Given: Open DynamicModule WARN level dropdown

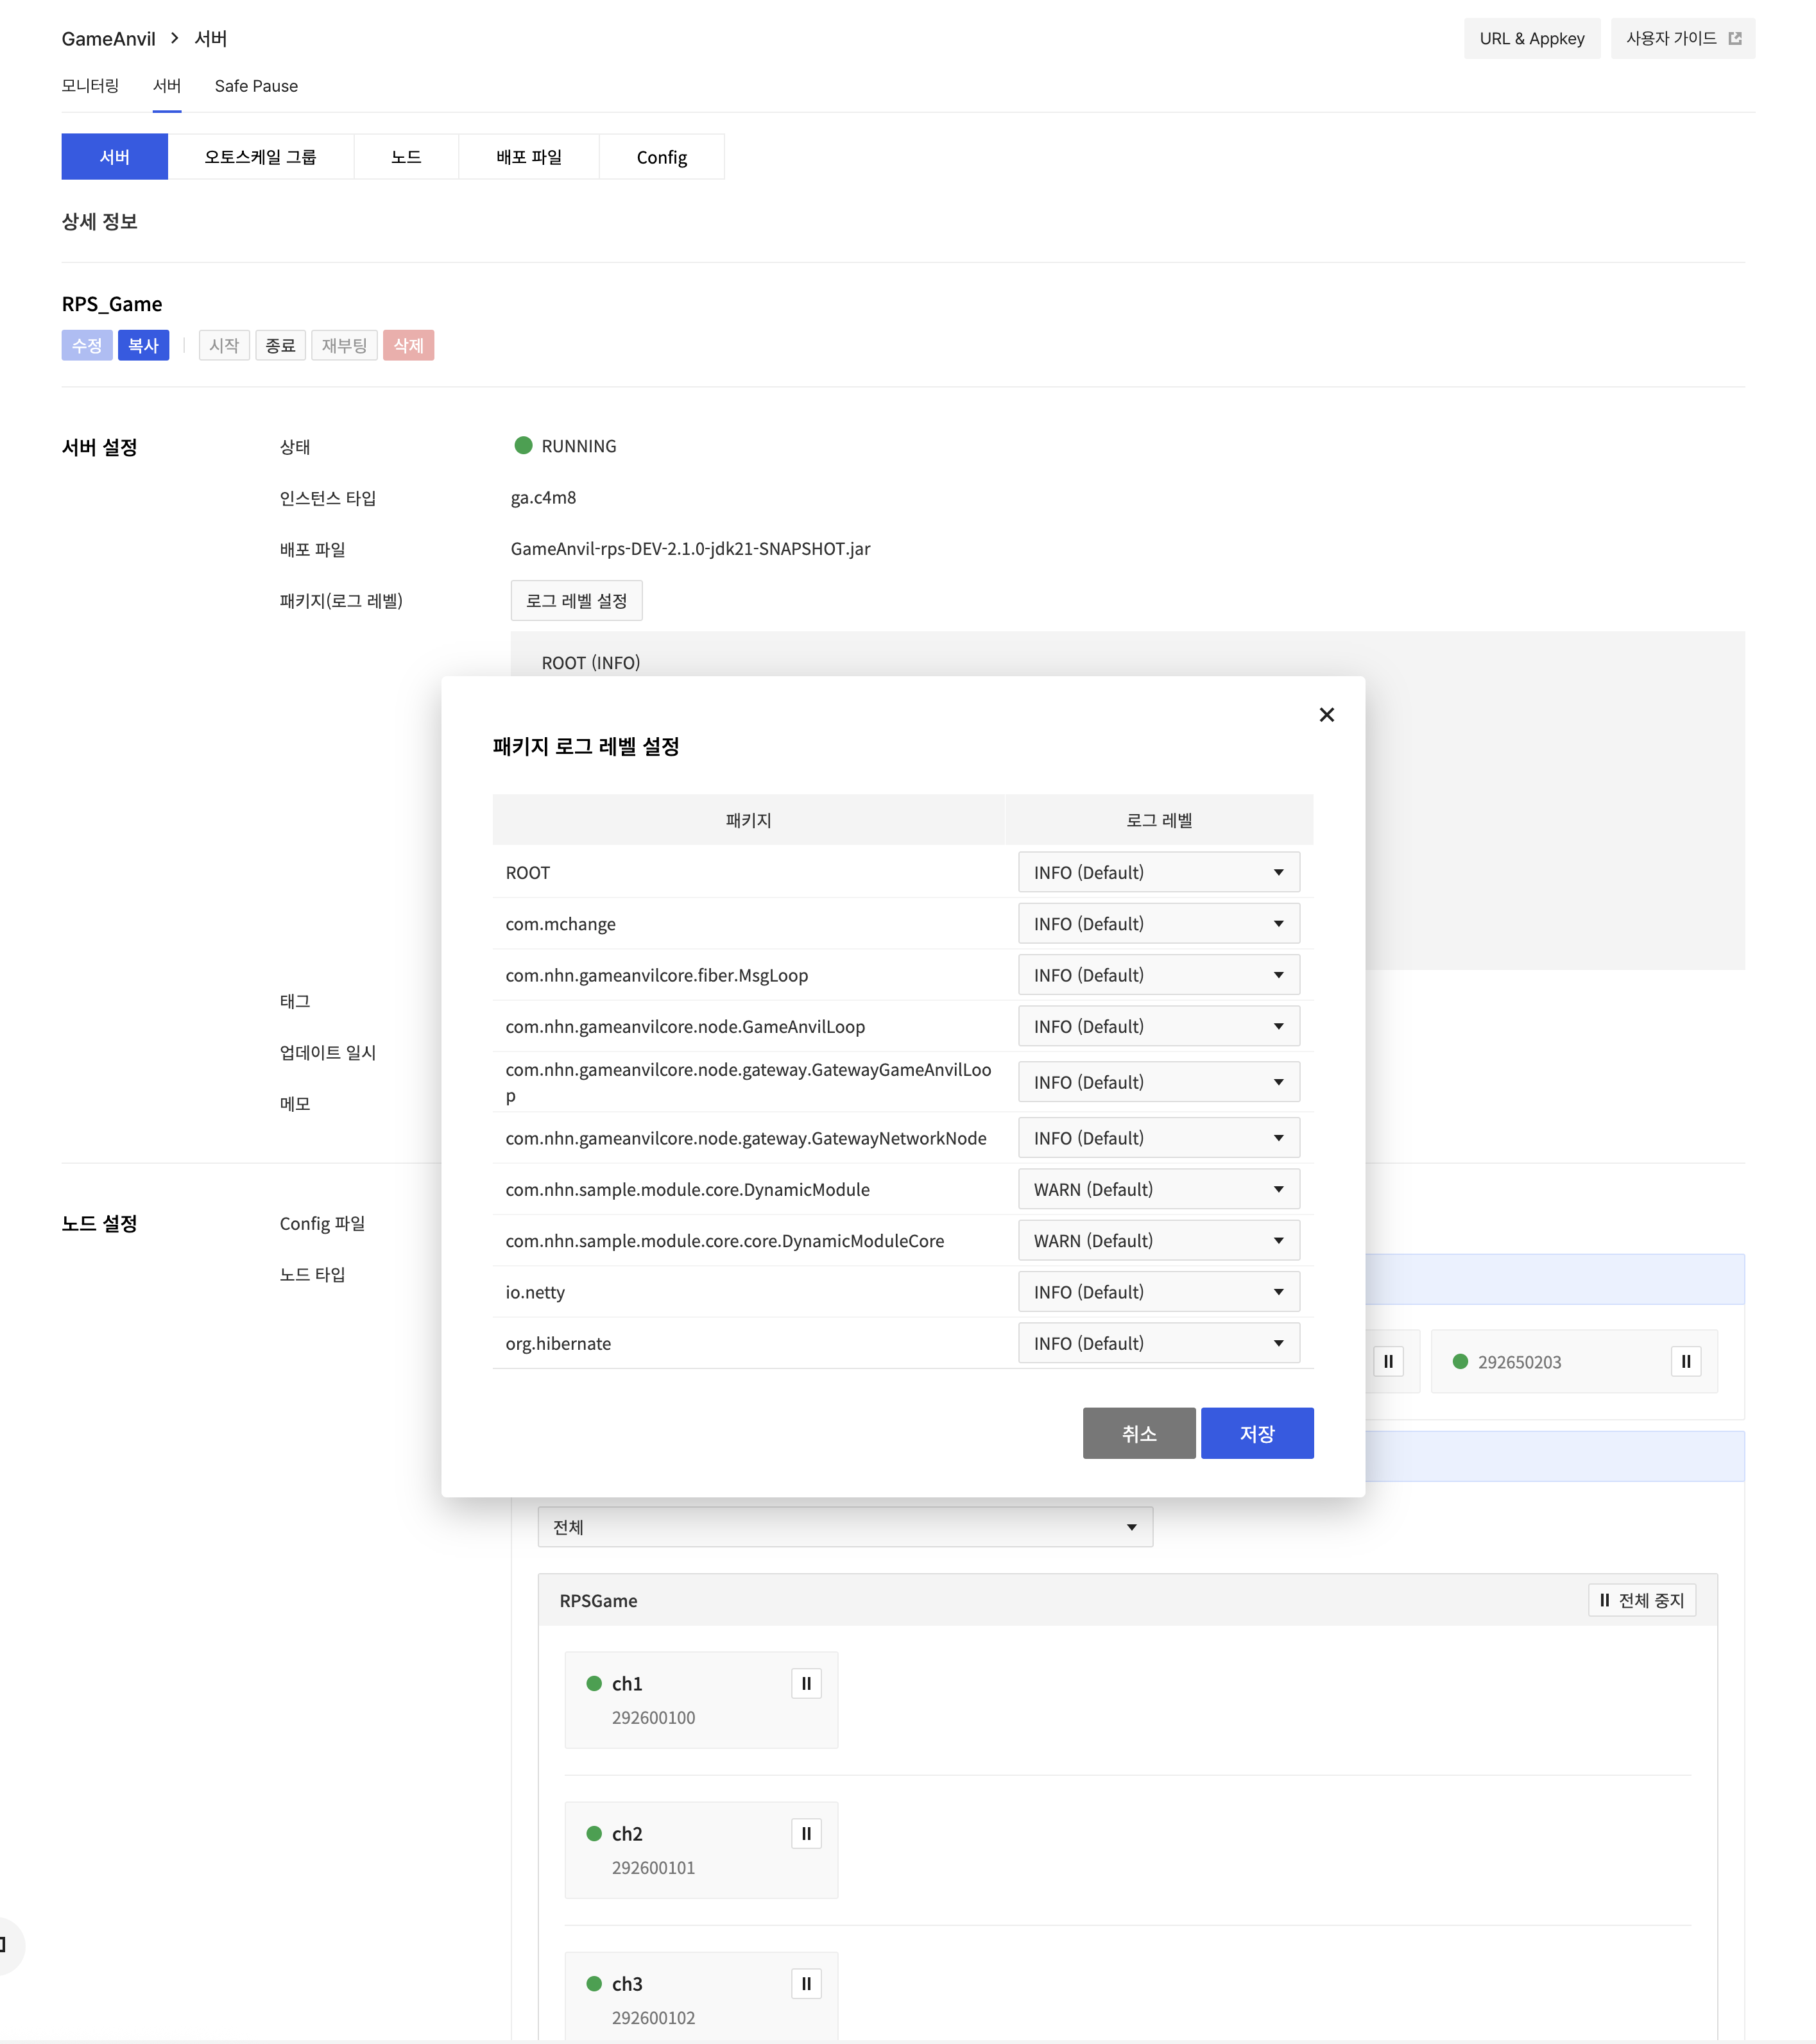Looking at the screenshot, I should 1158,1189.
